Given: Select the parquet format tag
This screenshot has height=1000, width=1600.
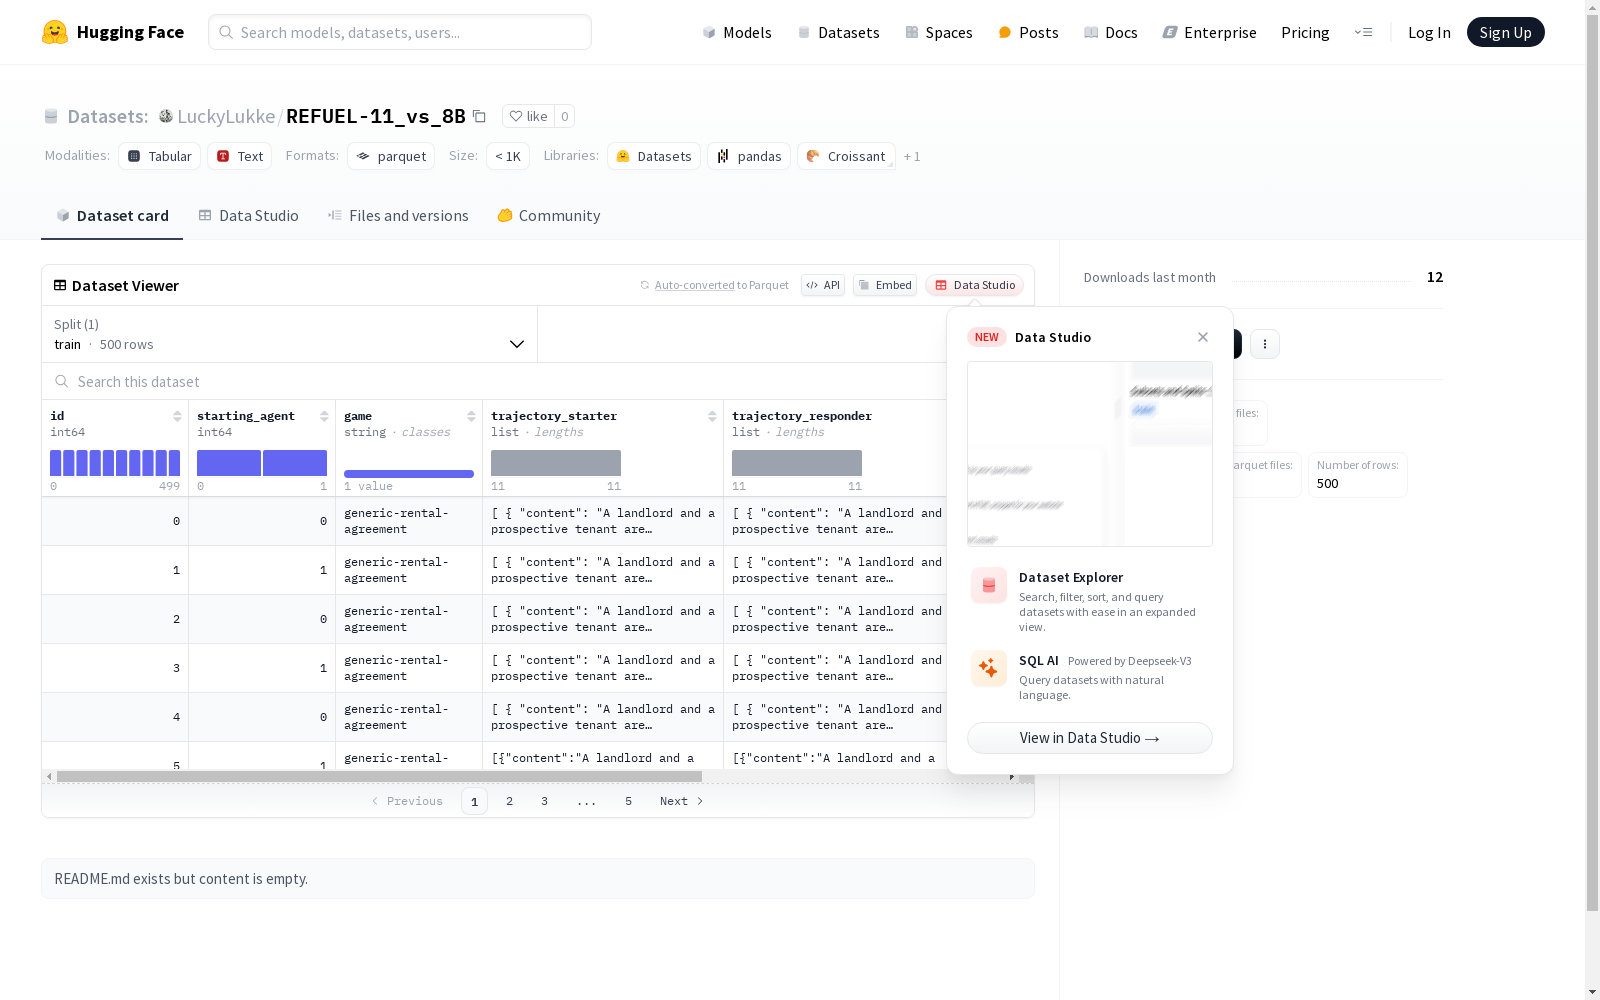Looking at the screenshot, I should 391,156.
